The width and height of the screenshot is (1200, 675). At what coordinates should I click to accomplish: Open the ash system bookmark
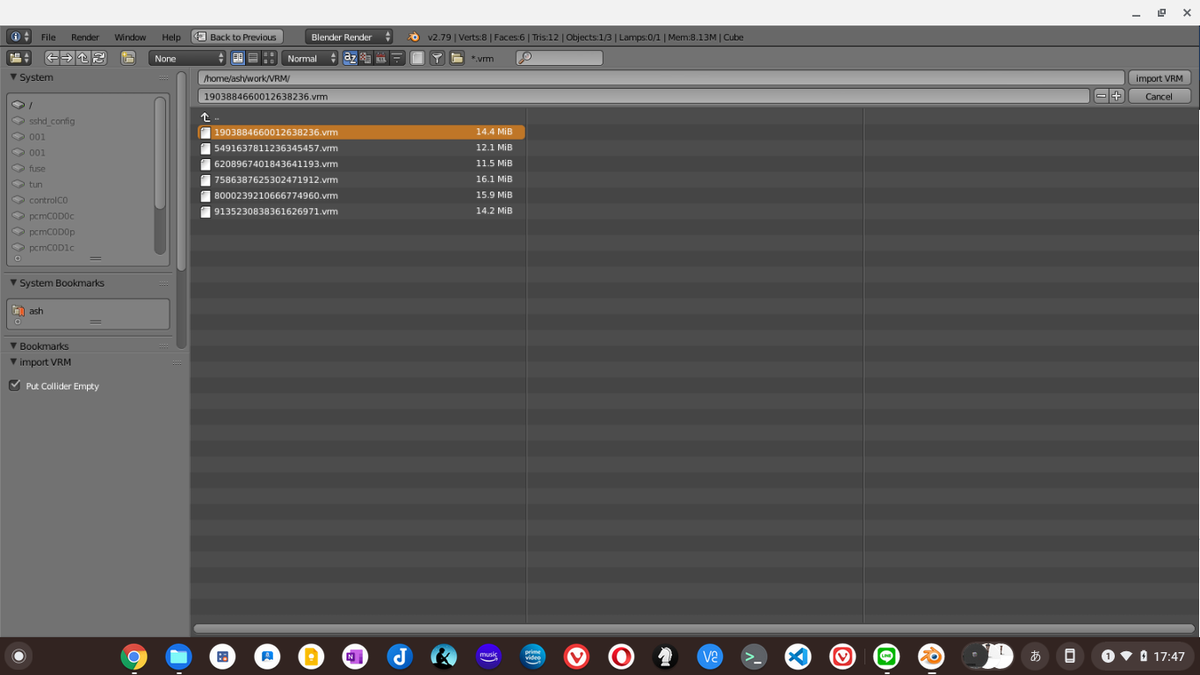pos(88,311)
